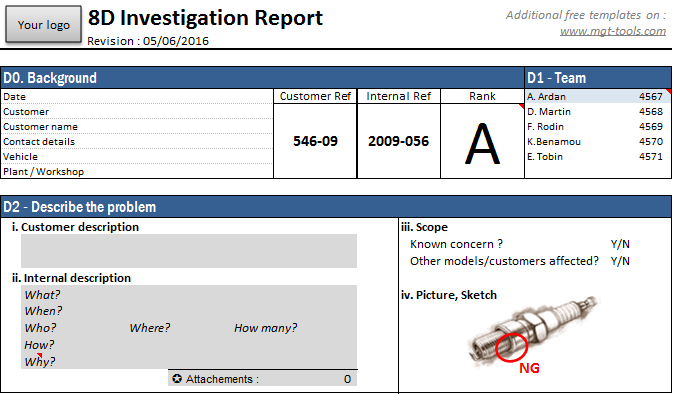Viewport: 675px width, 394px height.
Task: Select the Customer Ref value 546-09
Action: click(x=316, y=141)
